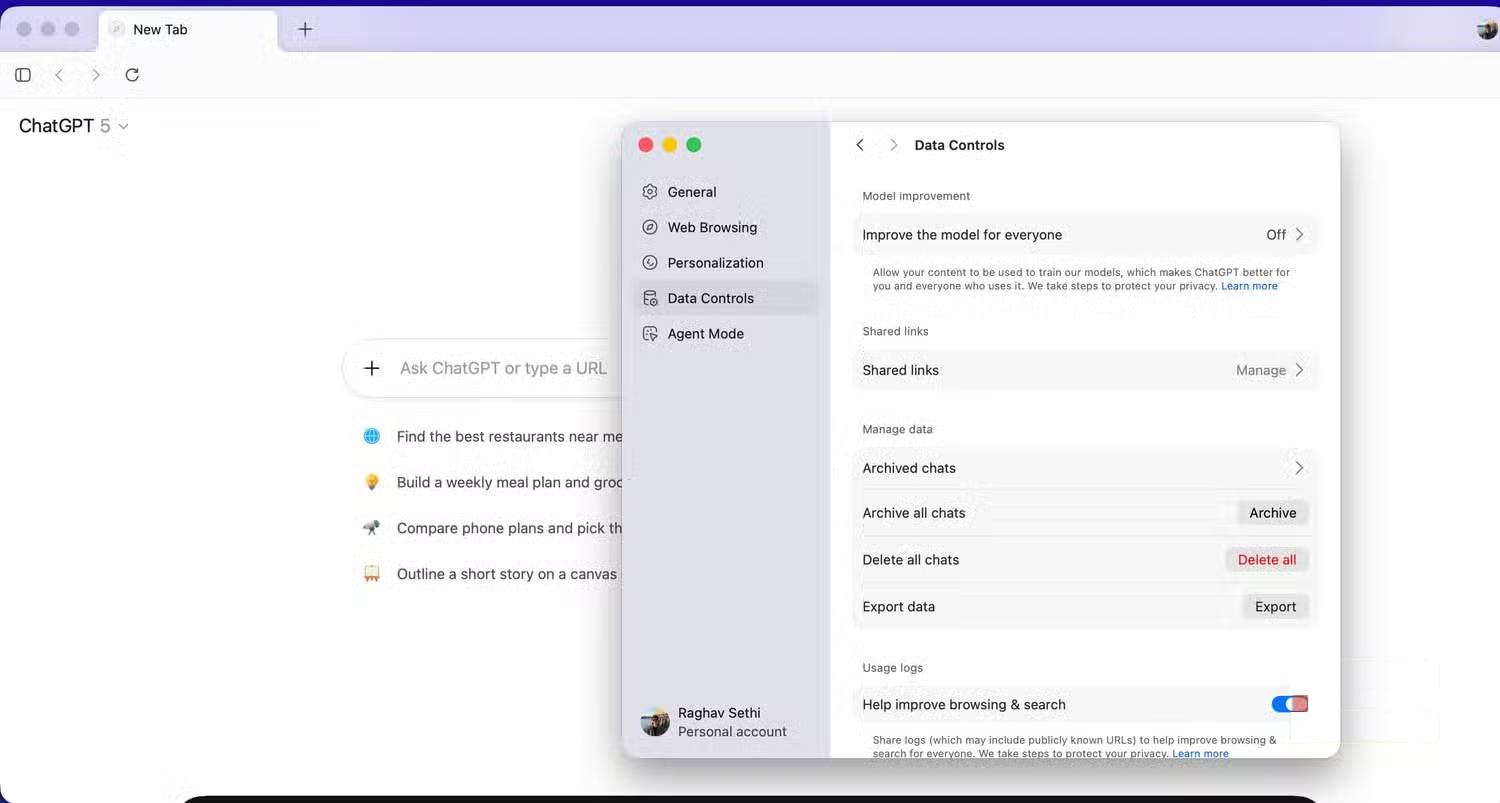This screenshot has height=803, width=1500.
Task: Disable Help improve browsing & search toggle
Action: tap(1289, 704)
